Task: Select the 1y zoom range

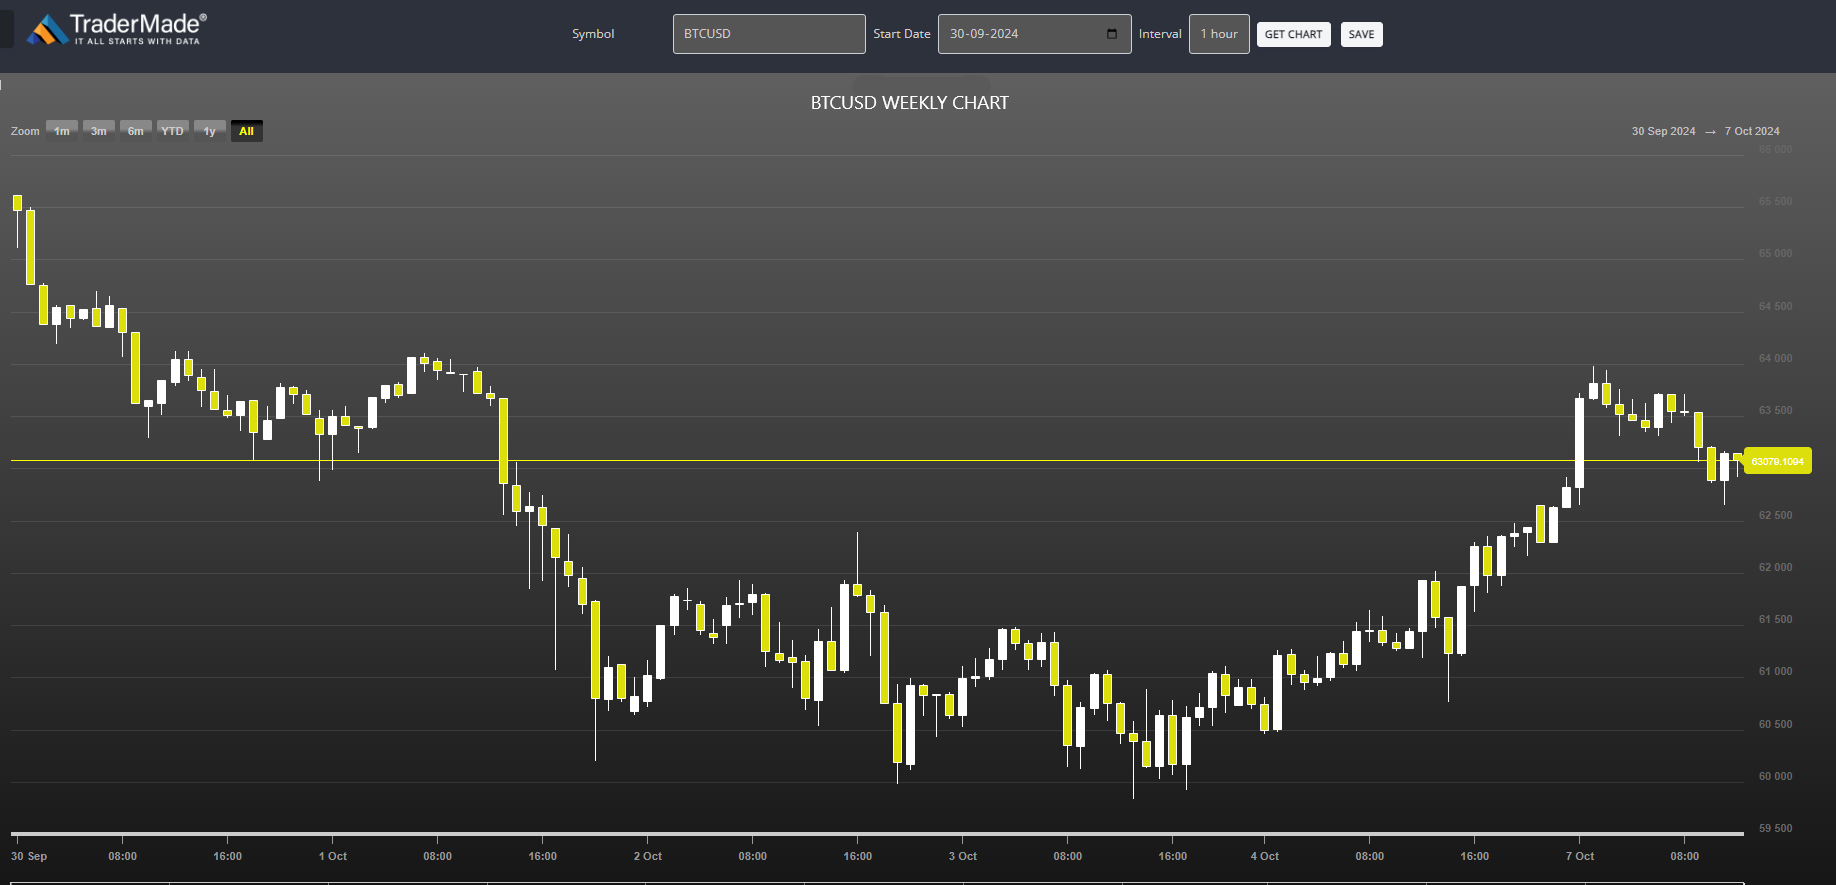Action: [x=210, y=131]
